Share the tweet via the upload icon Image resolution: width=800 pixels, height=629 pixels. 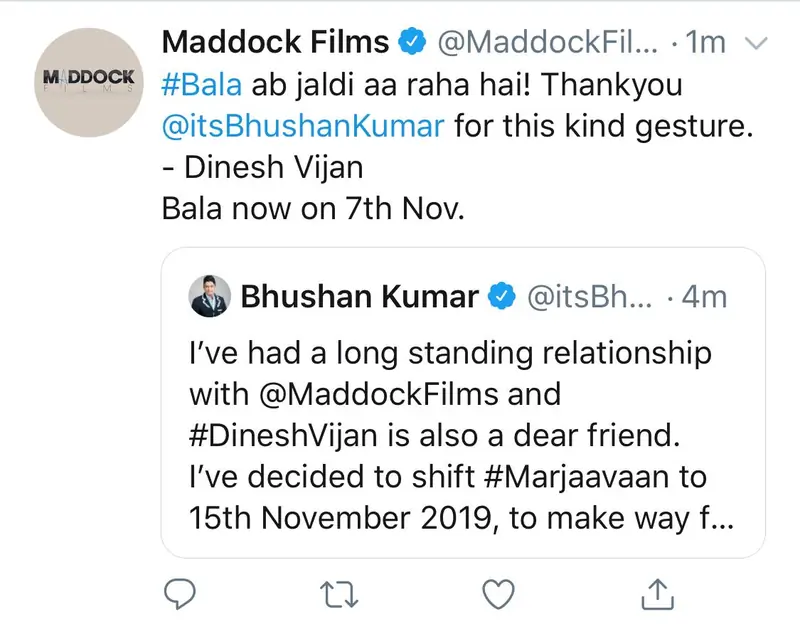[x=656, y=592]
